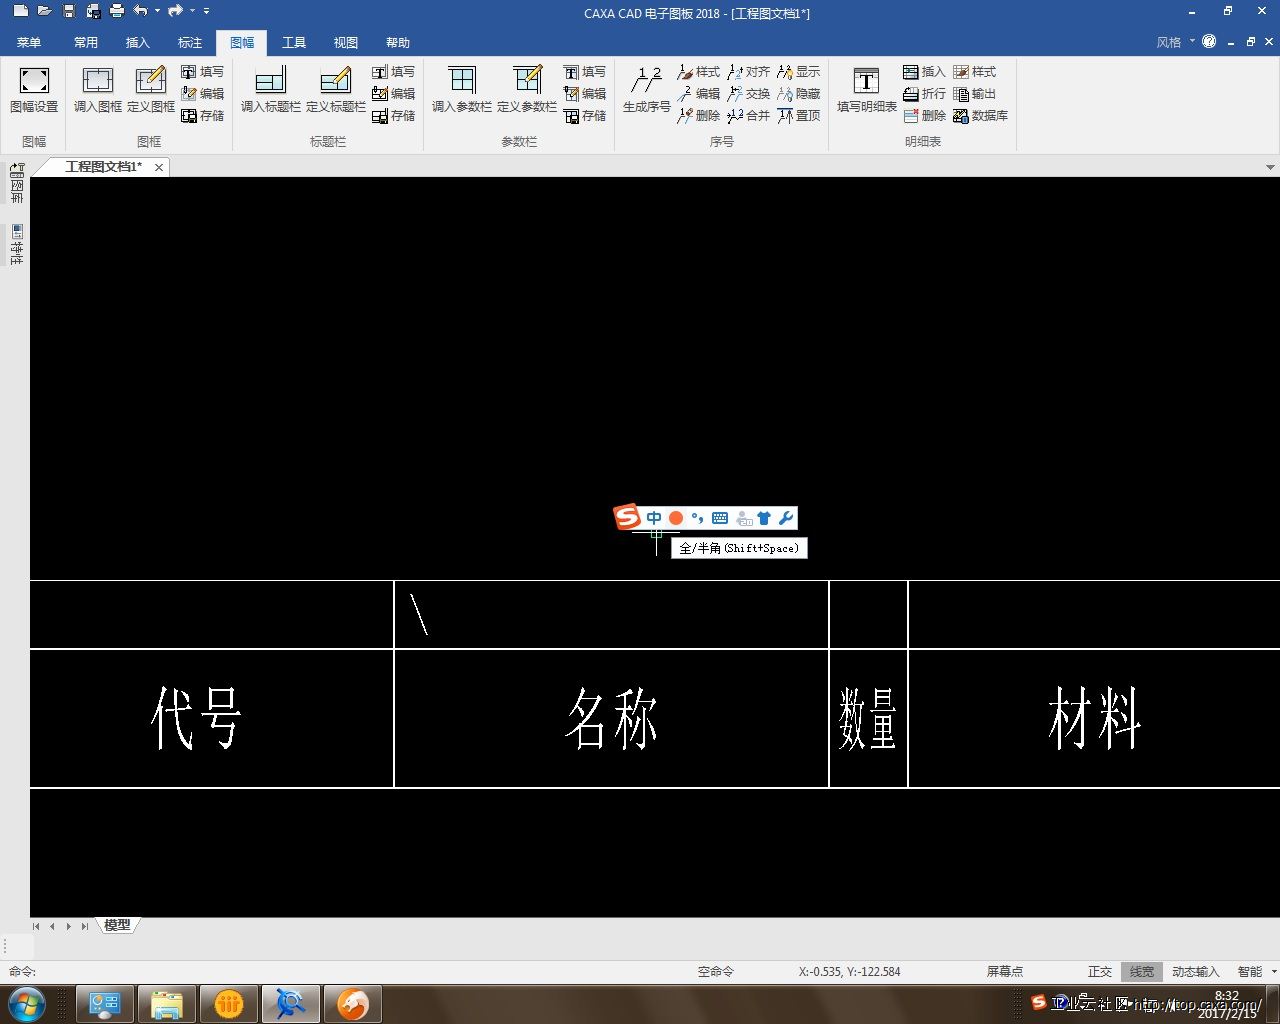Expand the undo history dropdown arrow
The image size is (1280, 1024).
coord(157,11)
